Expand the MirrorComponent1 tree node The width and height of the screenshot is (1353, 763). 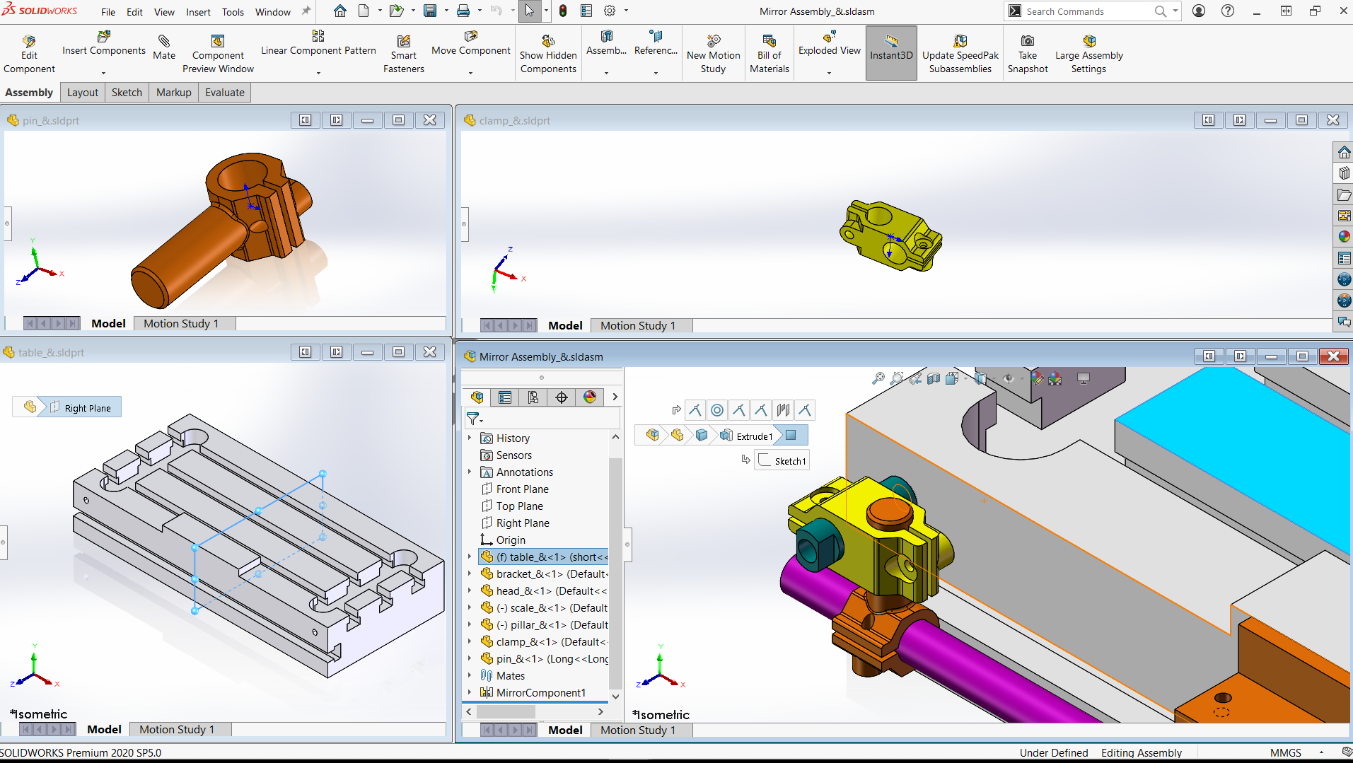470,693
